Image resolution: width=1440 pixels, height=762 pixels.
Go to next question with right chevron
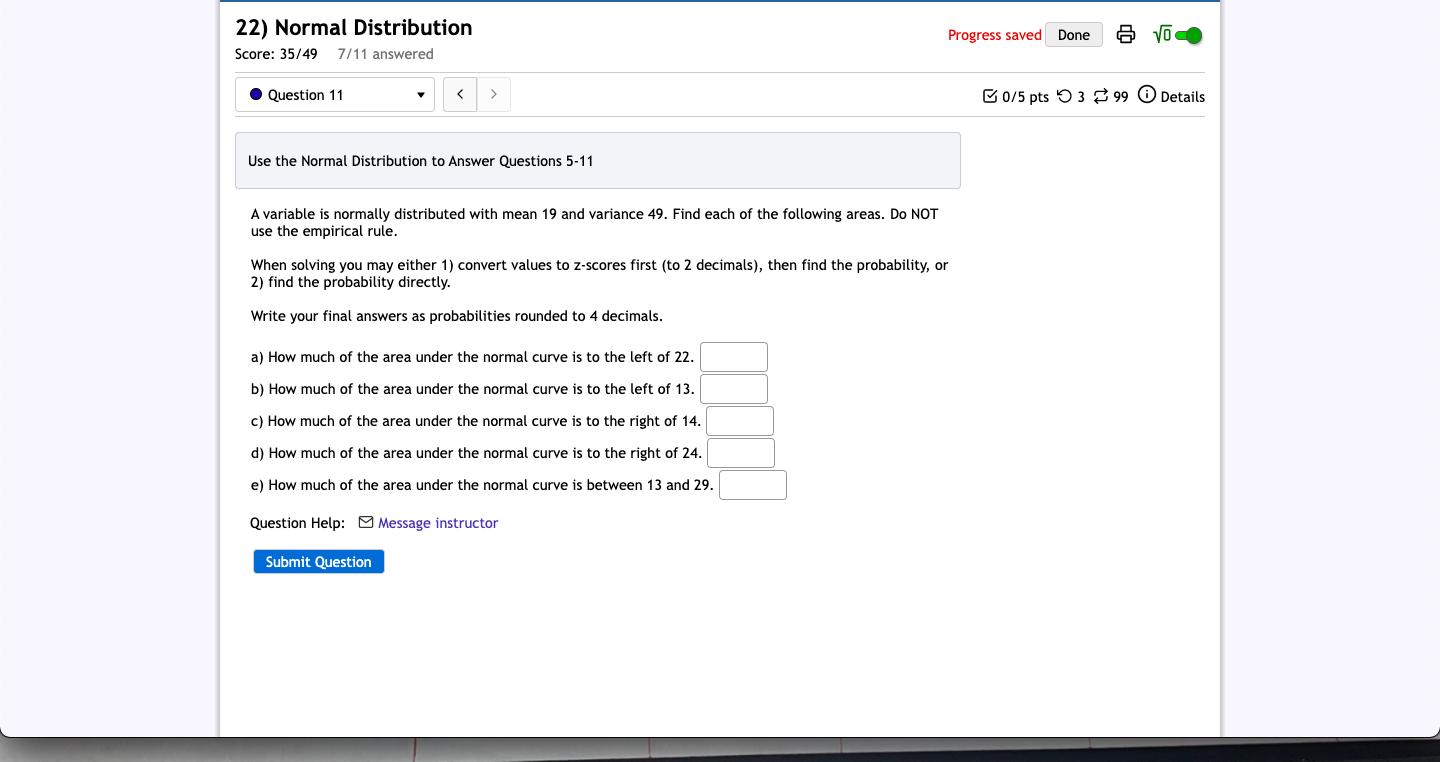[x=494, y=94]
